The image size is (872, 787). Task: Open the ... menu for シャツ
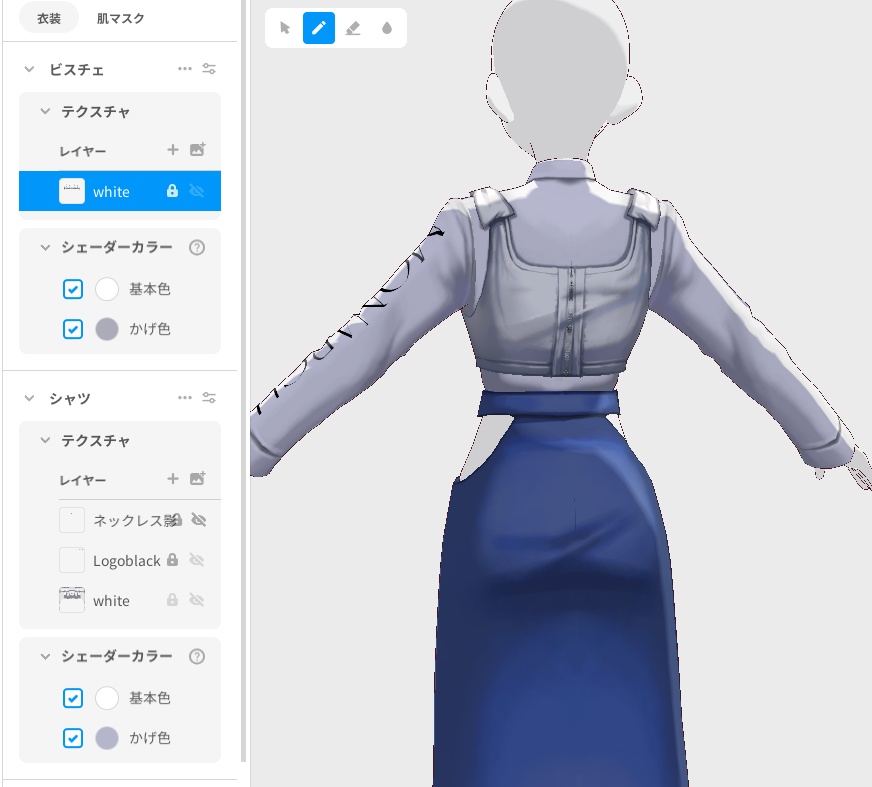185,397
